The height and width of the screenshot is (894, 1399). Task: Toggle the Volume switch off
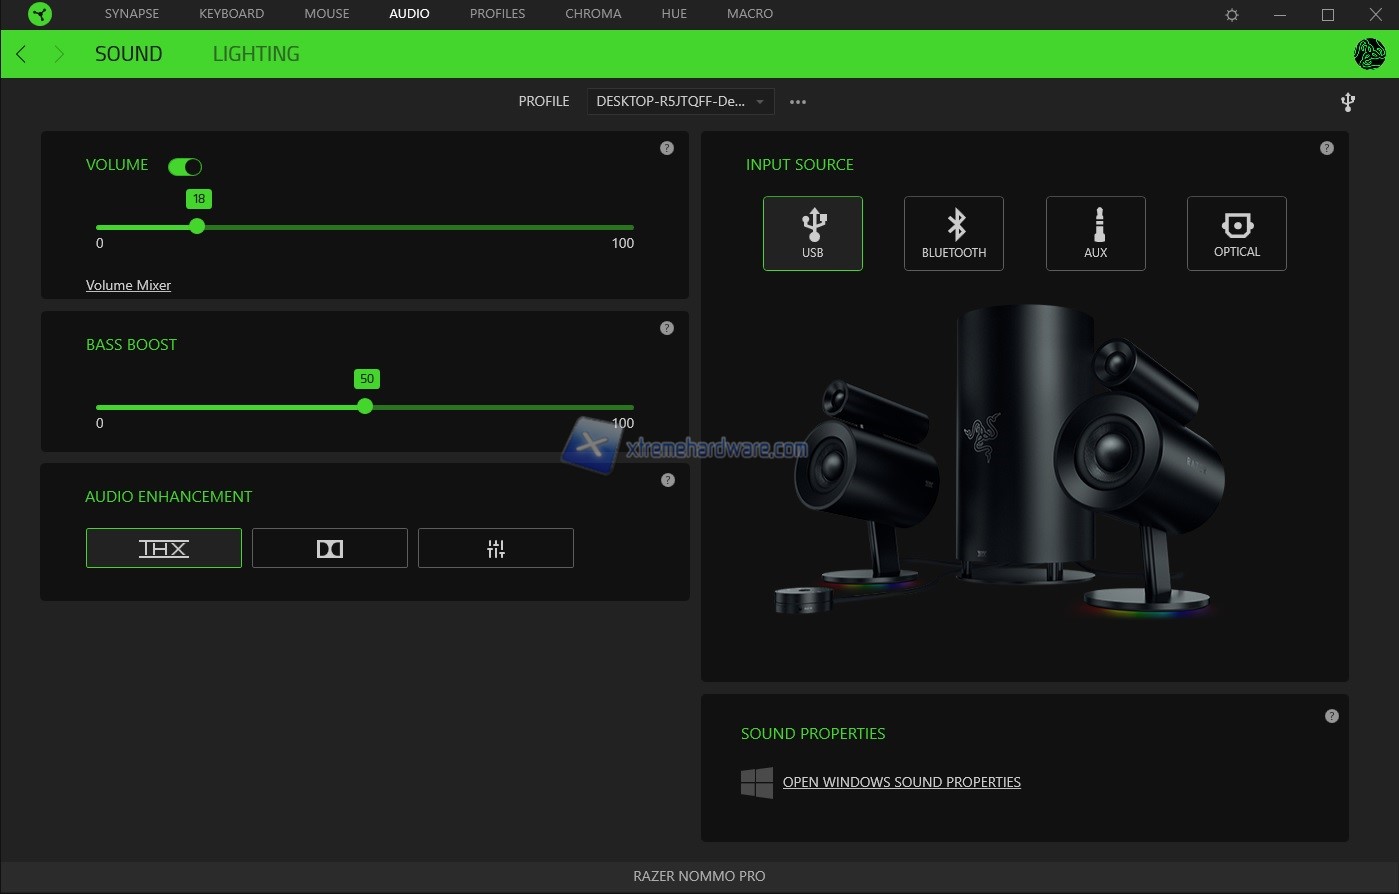pos(185,166)
